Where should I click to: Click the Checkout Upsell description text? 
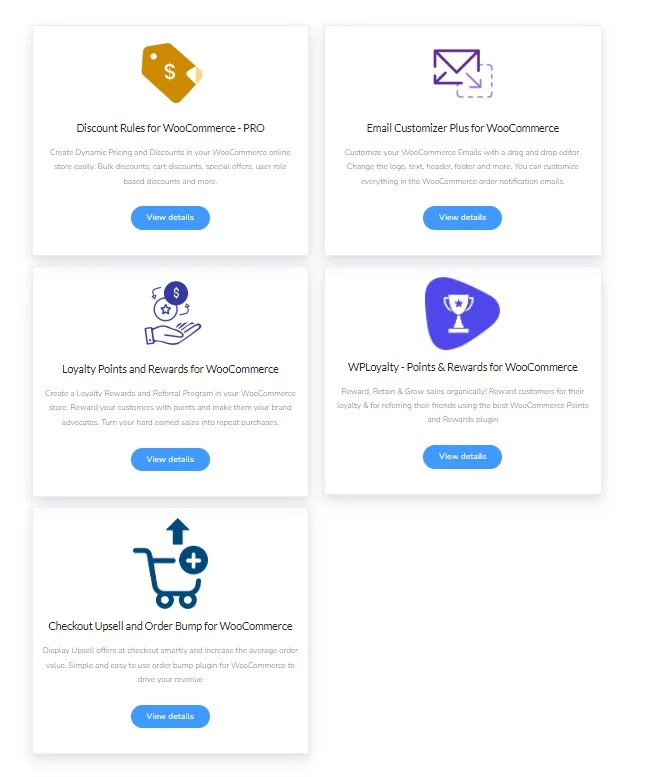pos(170,665)
